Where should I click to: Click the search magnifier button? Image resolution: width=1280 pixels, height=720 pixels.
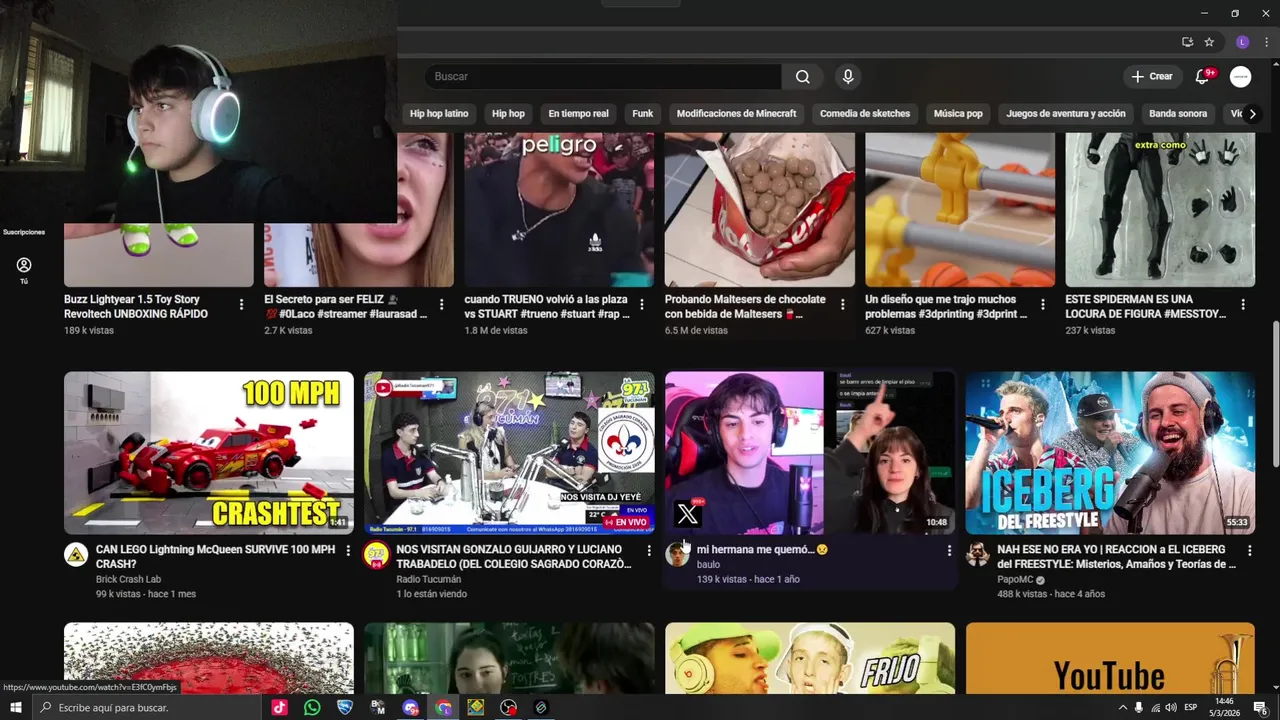click(x=803, y=77)
